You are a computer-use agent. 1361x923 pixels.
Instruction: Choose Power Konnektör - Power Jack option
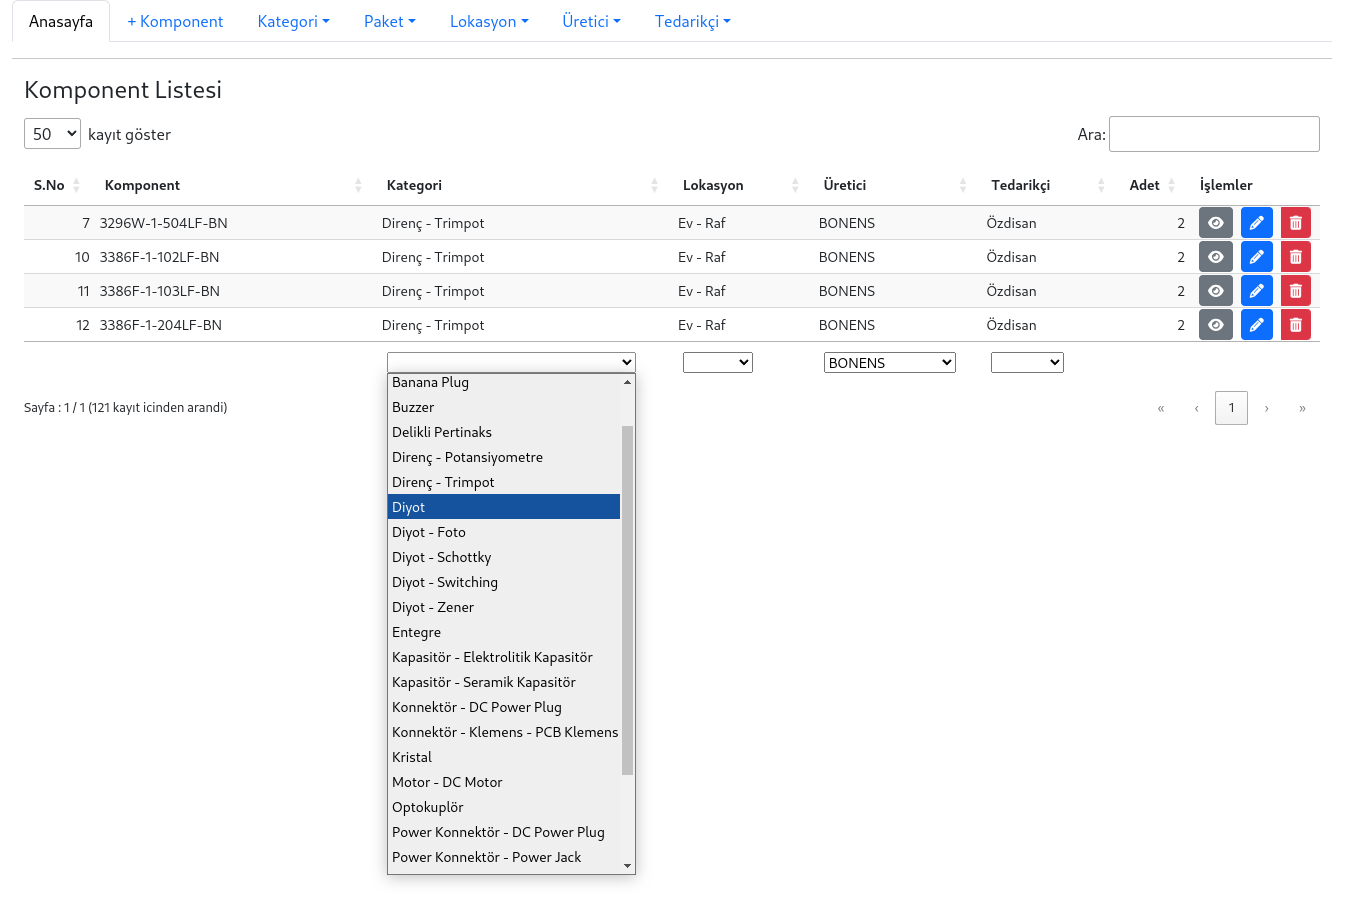504,857
